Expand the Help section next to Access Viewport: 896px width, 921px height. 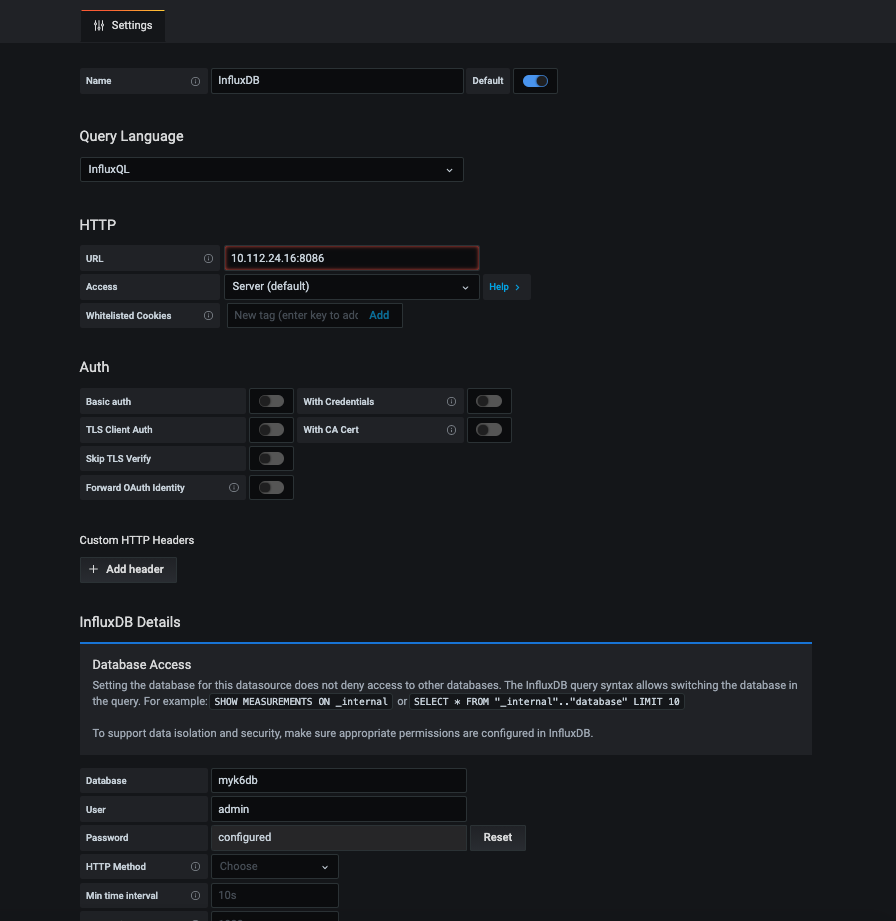pos(506,287)
